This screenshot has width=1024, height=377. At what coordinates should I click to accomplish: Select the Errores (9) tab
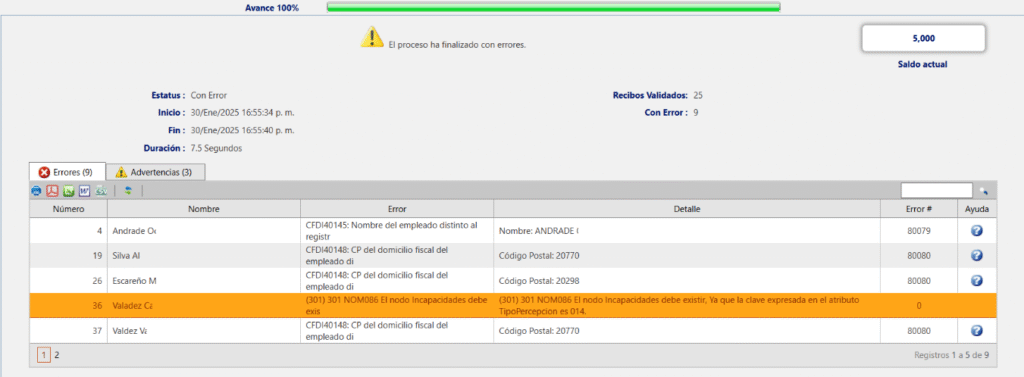[67, 172]
